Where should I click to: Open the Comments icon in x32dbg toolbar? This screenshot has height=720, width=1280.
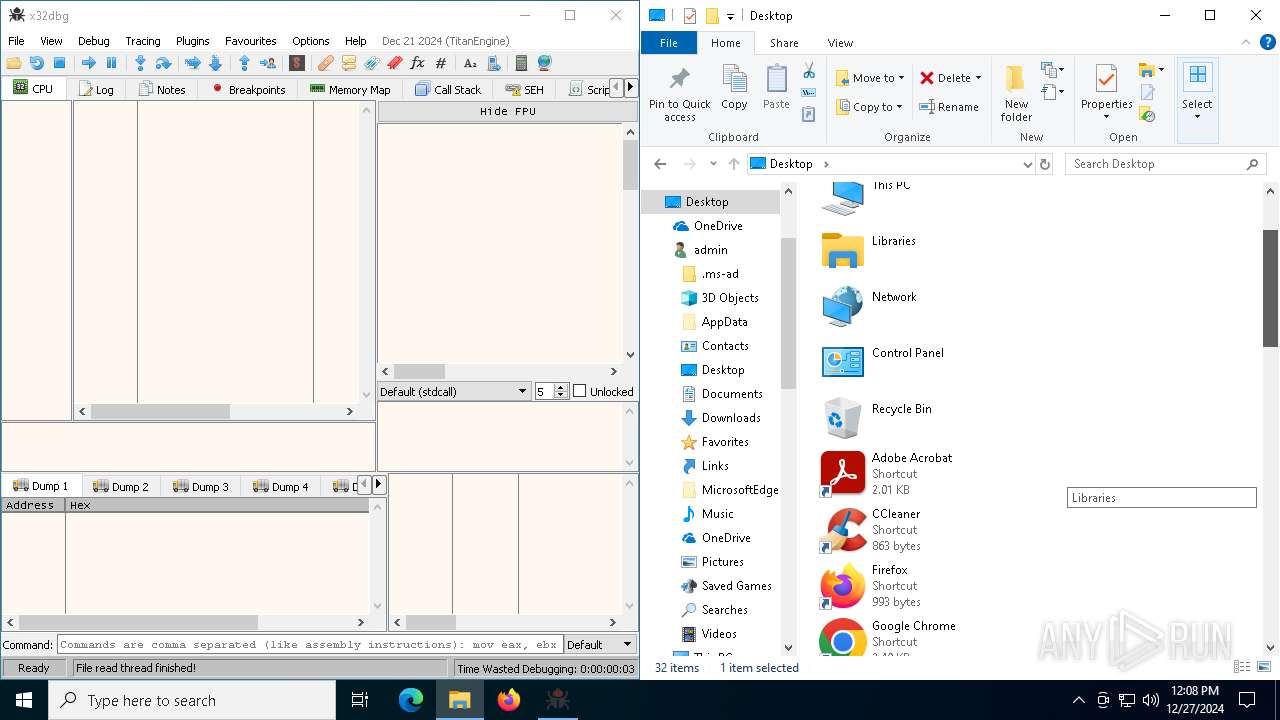tap(348, 63)
